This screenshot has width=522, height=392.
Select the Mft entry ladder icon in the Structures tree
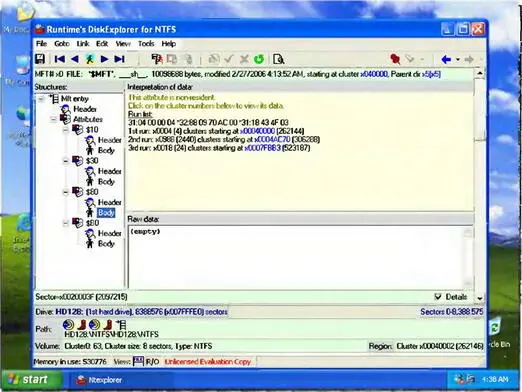pyautogui.click(x=54, y=99)
